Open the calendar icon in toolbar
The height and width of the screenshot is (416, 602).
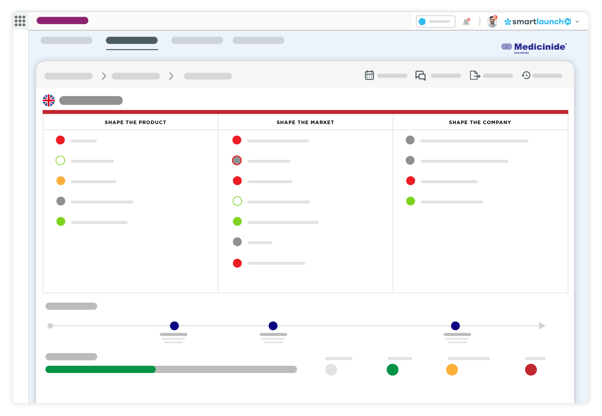pos(369,75)
